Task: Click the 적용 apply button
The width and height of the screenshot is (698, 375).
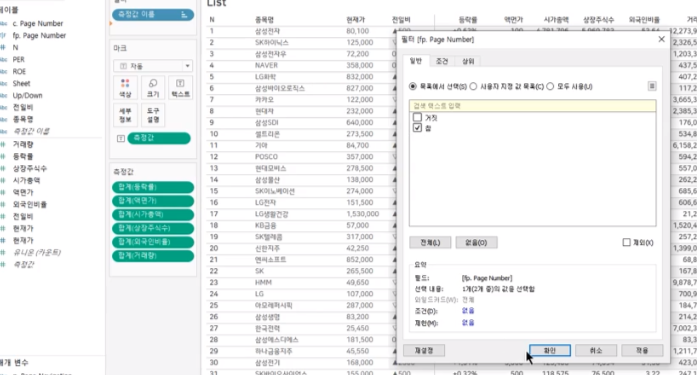Action: [x=642, y=351]
